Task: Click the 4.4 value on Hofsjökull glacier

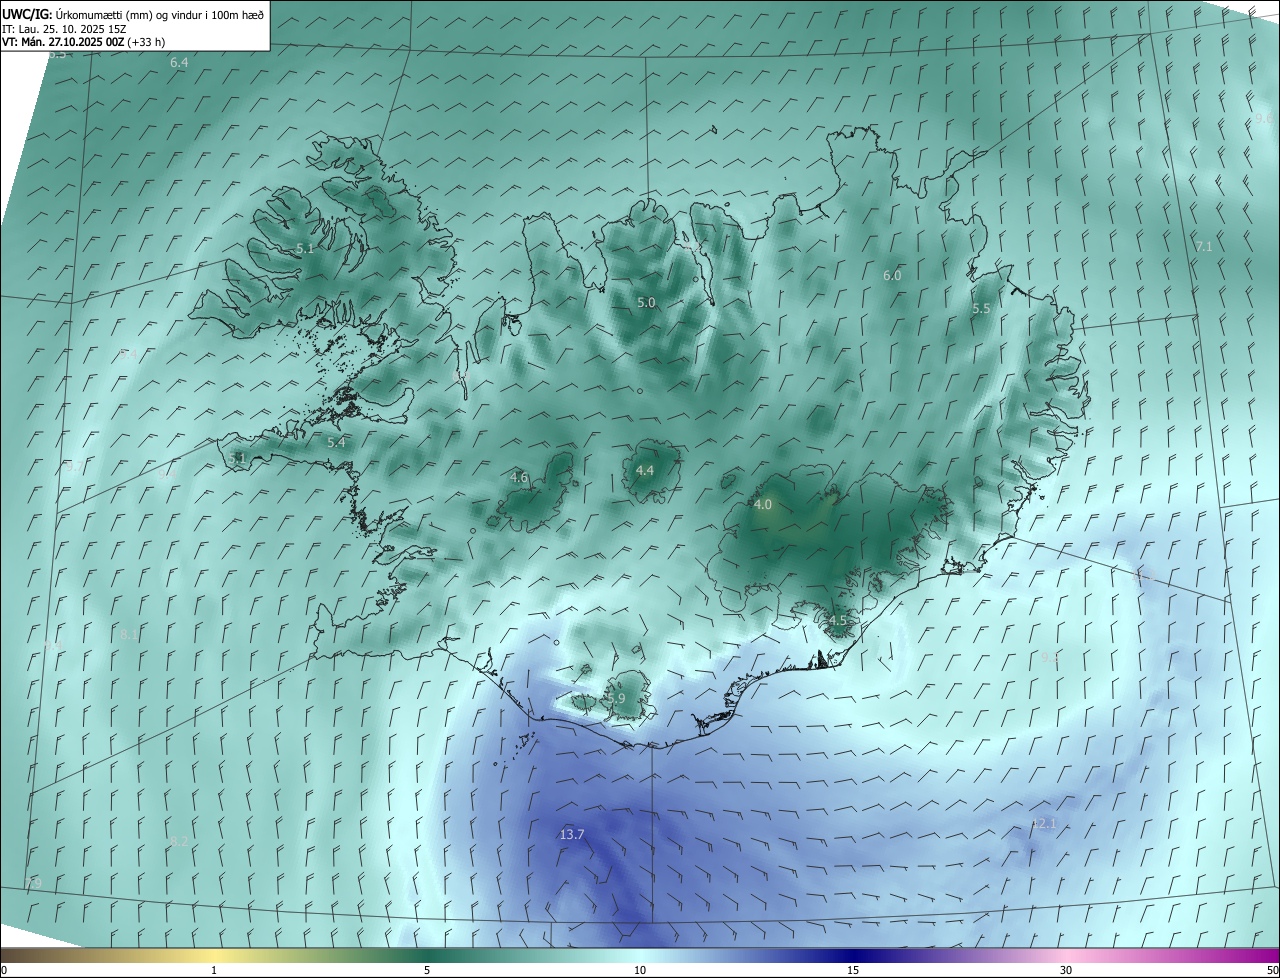Action: [x=645, y=470]
